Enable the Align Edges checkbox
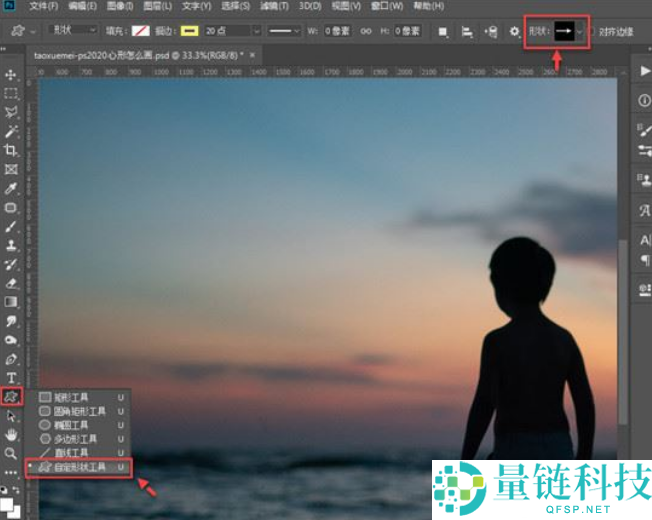This screenshot has height=520, width=652. pyautogui.click(x=592, y=32)
